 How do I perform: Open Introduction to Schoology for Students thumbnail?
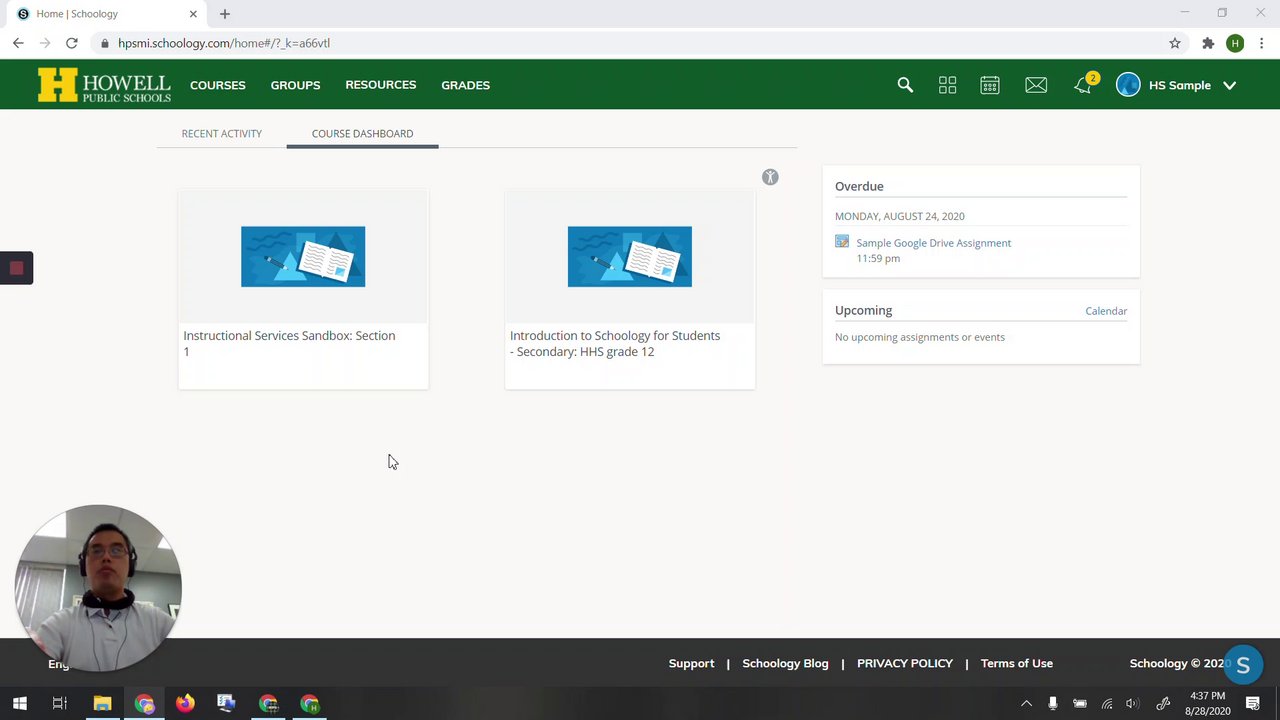pos(630,257)
